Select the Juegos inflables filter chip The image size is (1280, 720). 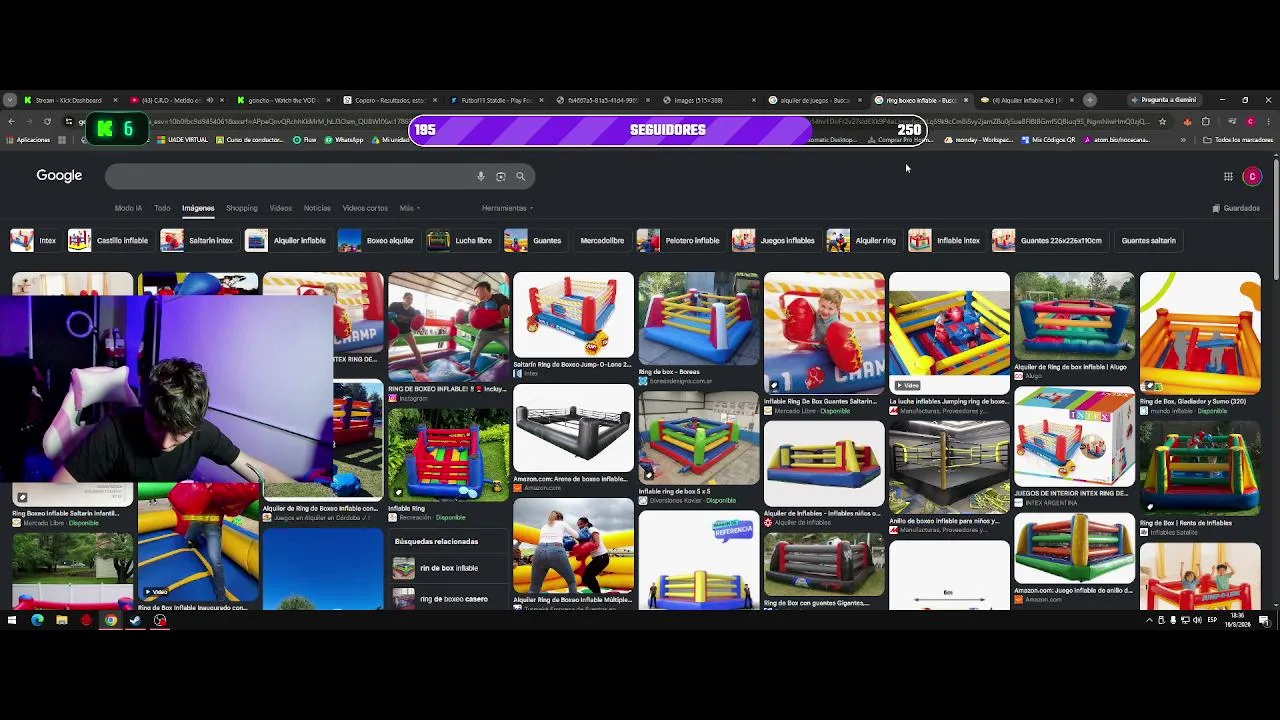point(775,240)
